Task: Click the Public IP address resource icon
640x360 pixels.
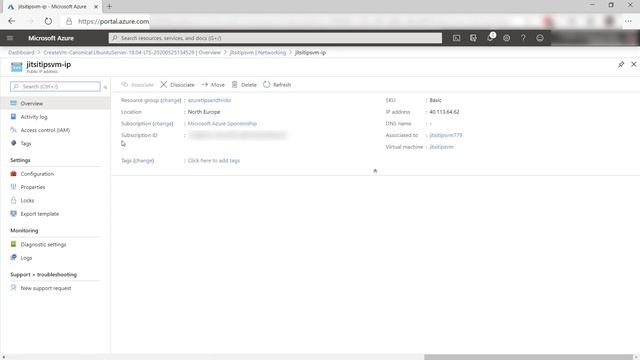Action: [16, 67]
